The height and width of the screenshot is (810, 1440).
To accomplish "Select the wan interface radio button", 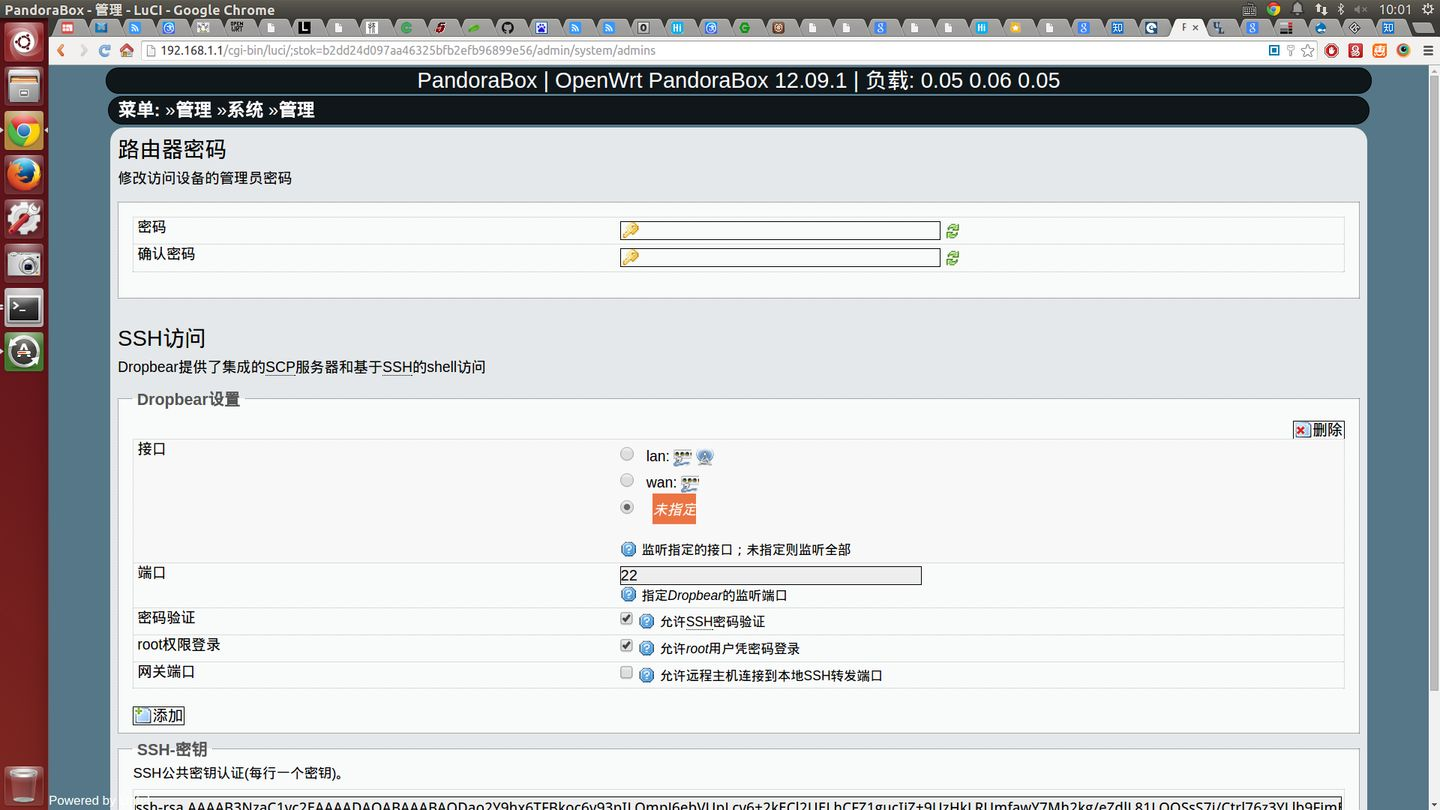I will tap(627, 481).
